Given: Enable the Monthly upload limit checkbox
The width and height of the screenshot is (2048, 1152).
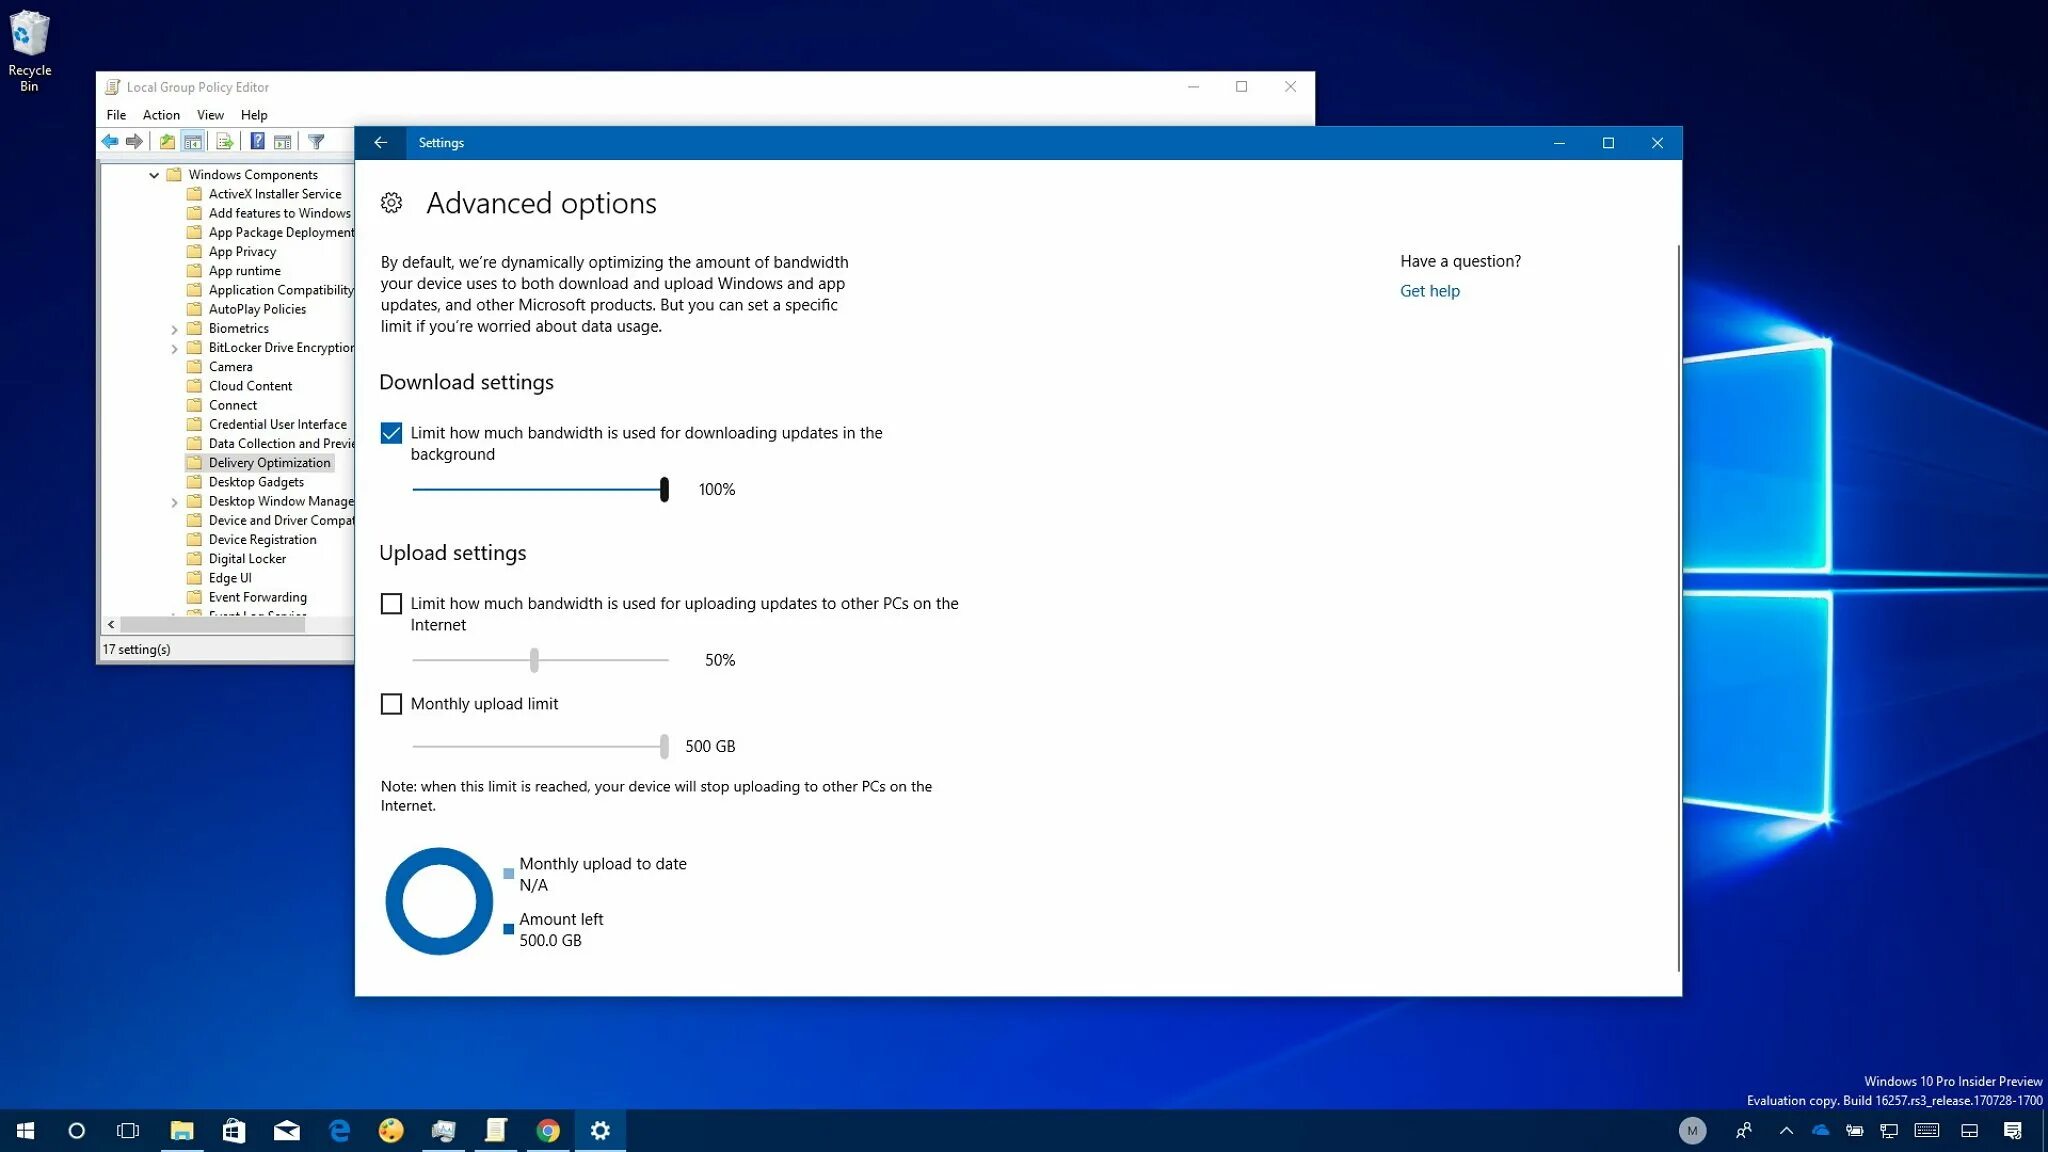Looking at the screenshot, I should click(391, 703).
